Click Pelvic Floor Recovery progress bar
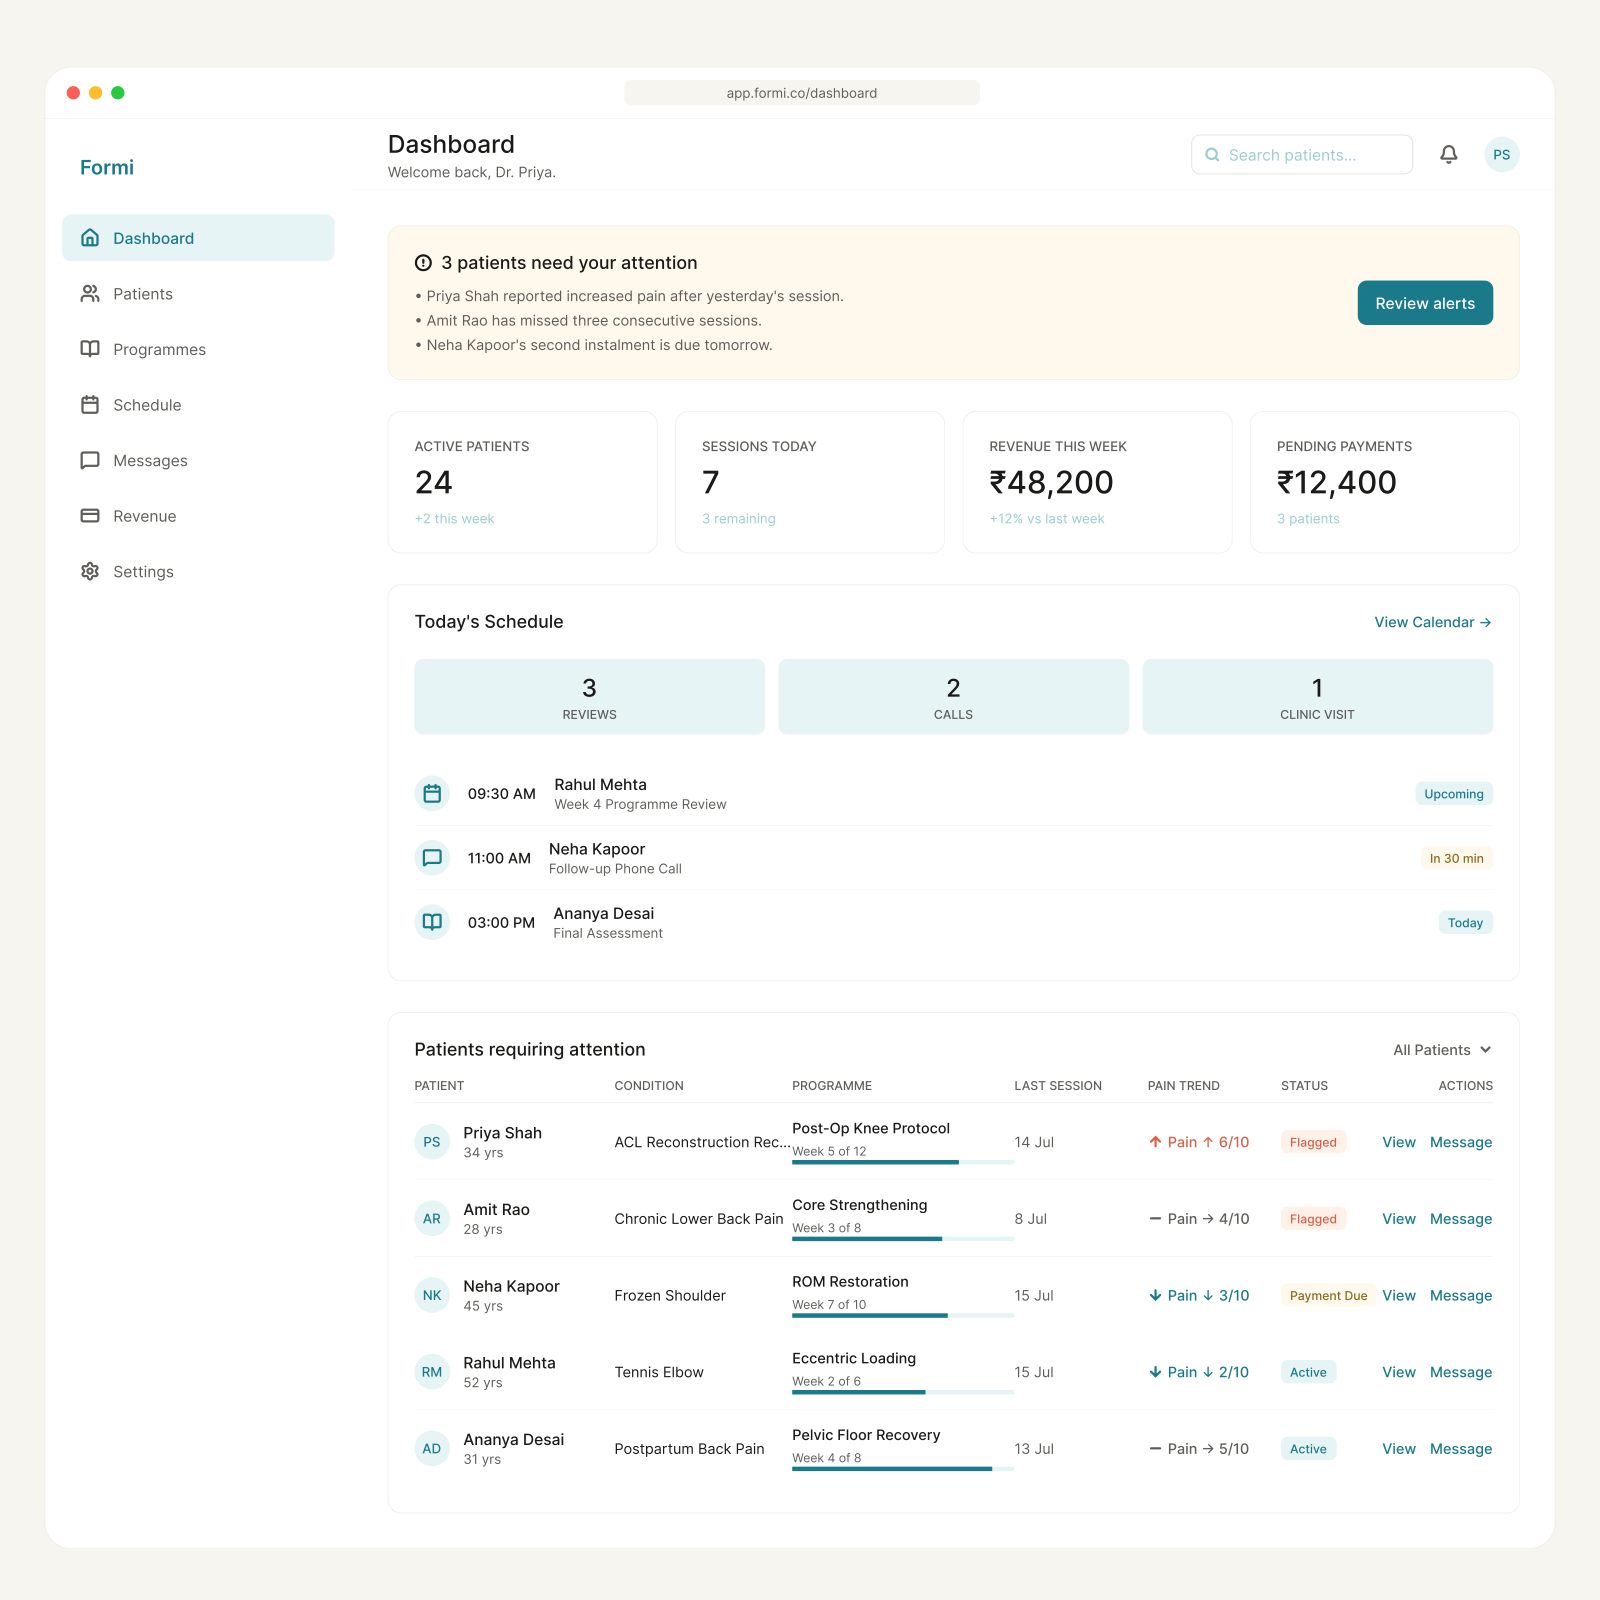1600x1600 pixels. click(903, 1469)
